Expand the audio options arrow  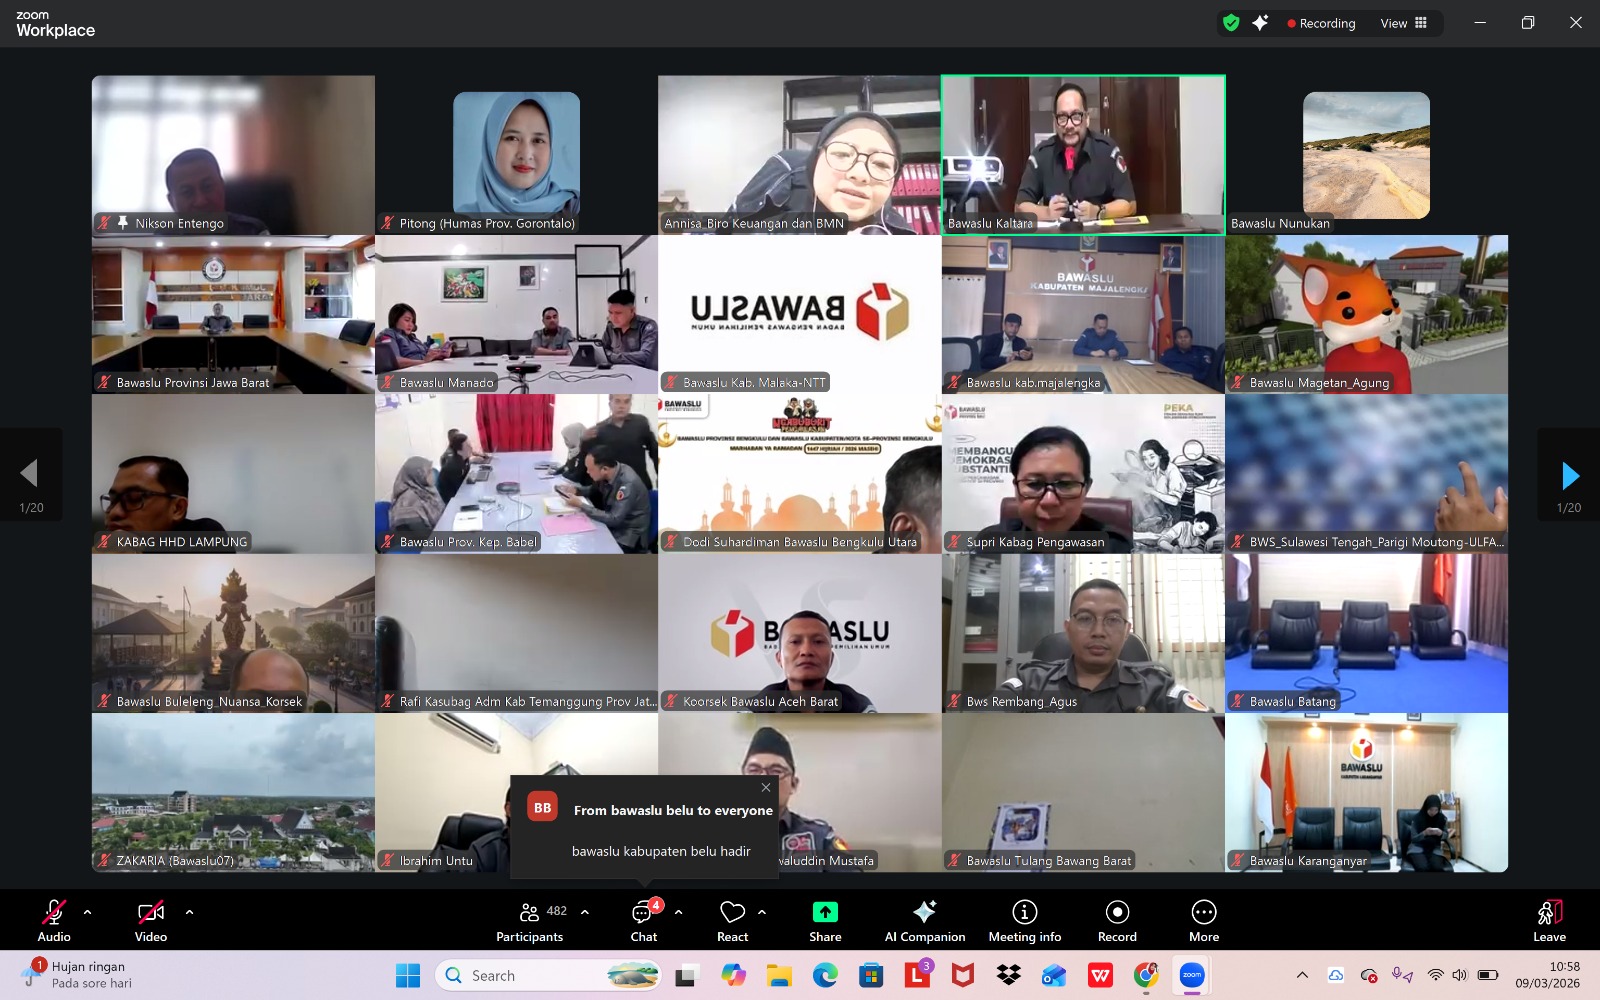pos(87,912)
